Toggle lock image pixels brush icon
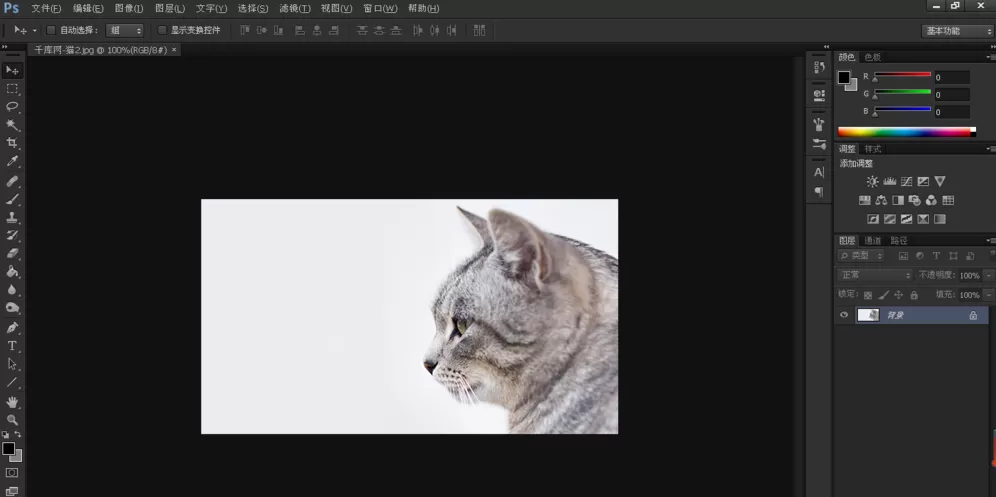The image size is (996, 497). (884, 295)
